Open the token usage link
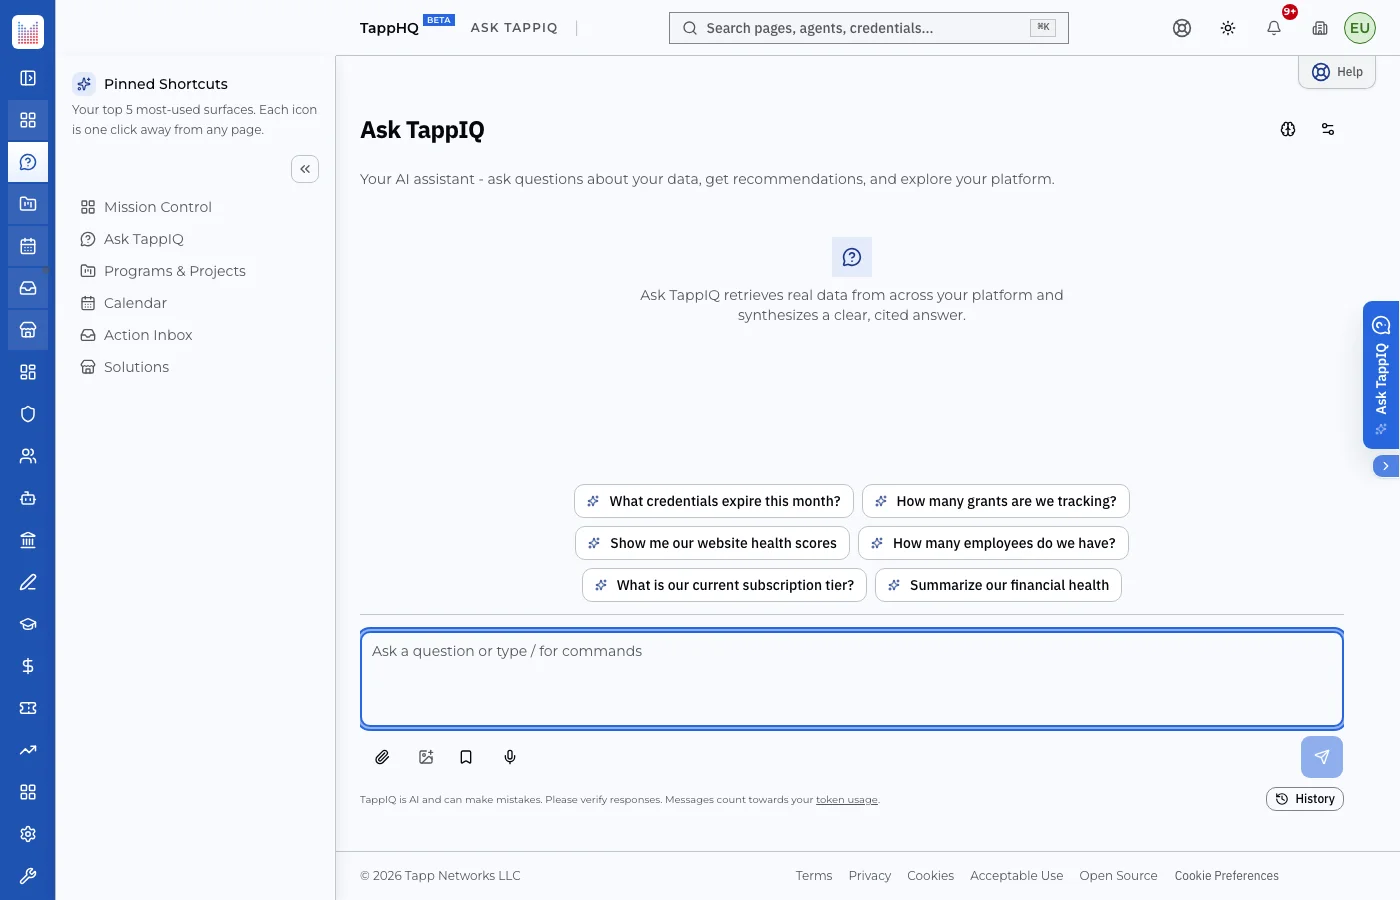Image resolution: width=1400 pixels, height=900 pixels. 847,800
